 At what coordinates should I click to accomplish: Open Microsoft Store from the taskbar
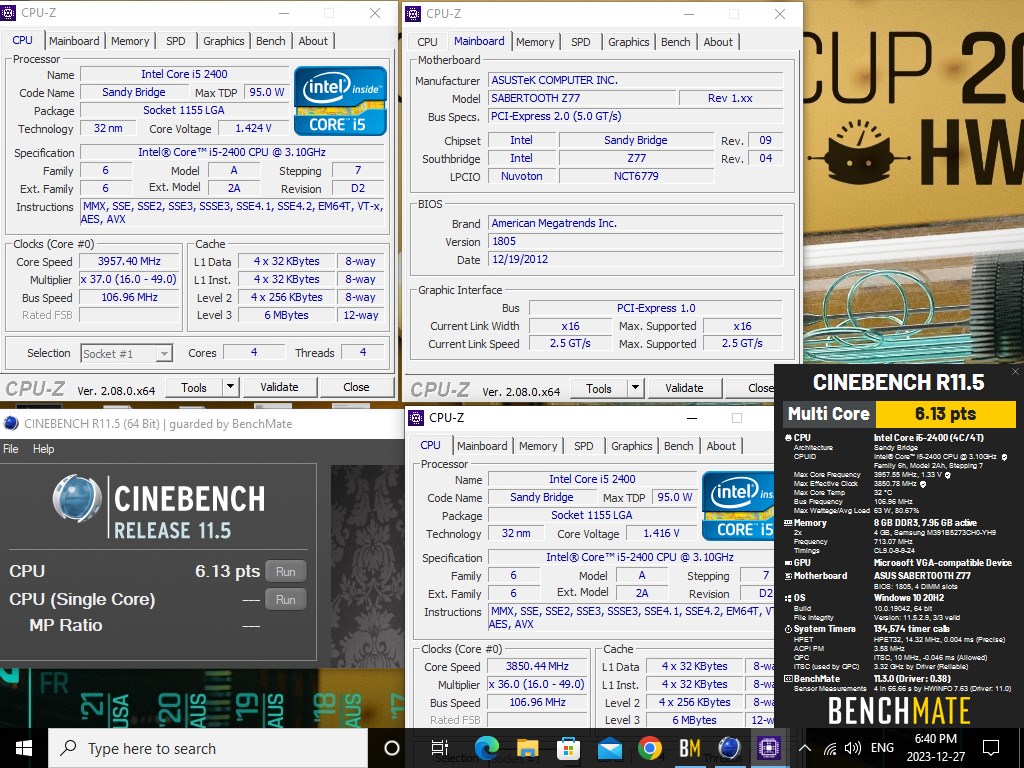tap(568, 748)
